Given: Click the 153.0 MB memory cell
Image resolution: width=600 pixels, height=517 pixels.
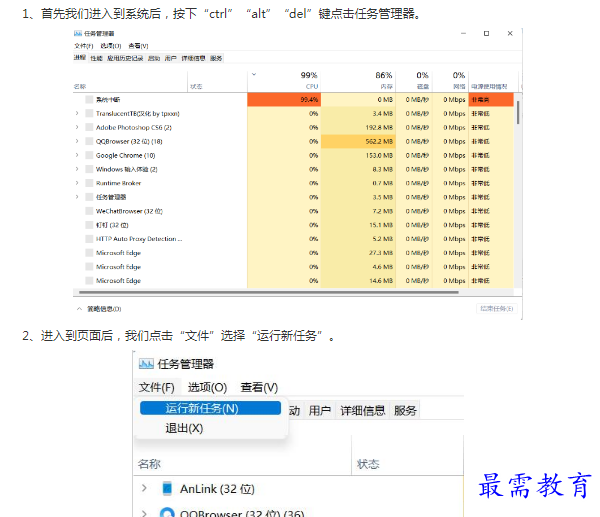Looking at the screenshot, I should pos(358,155).
